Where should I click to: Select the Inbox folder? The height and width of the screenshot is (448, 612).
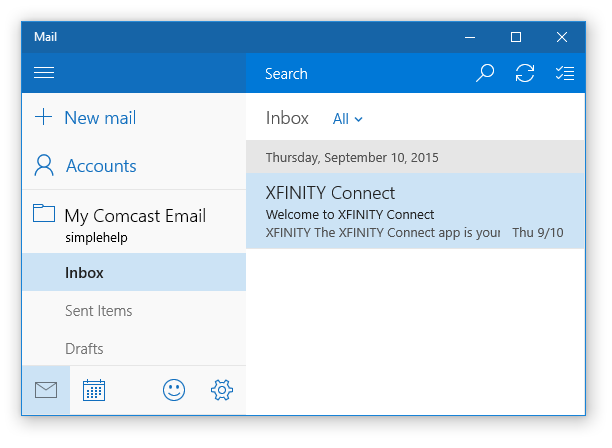[134, 272]
